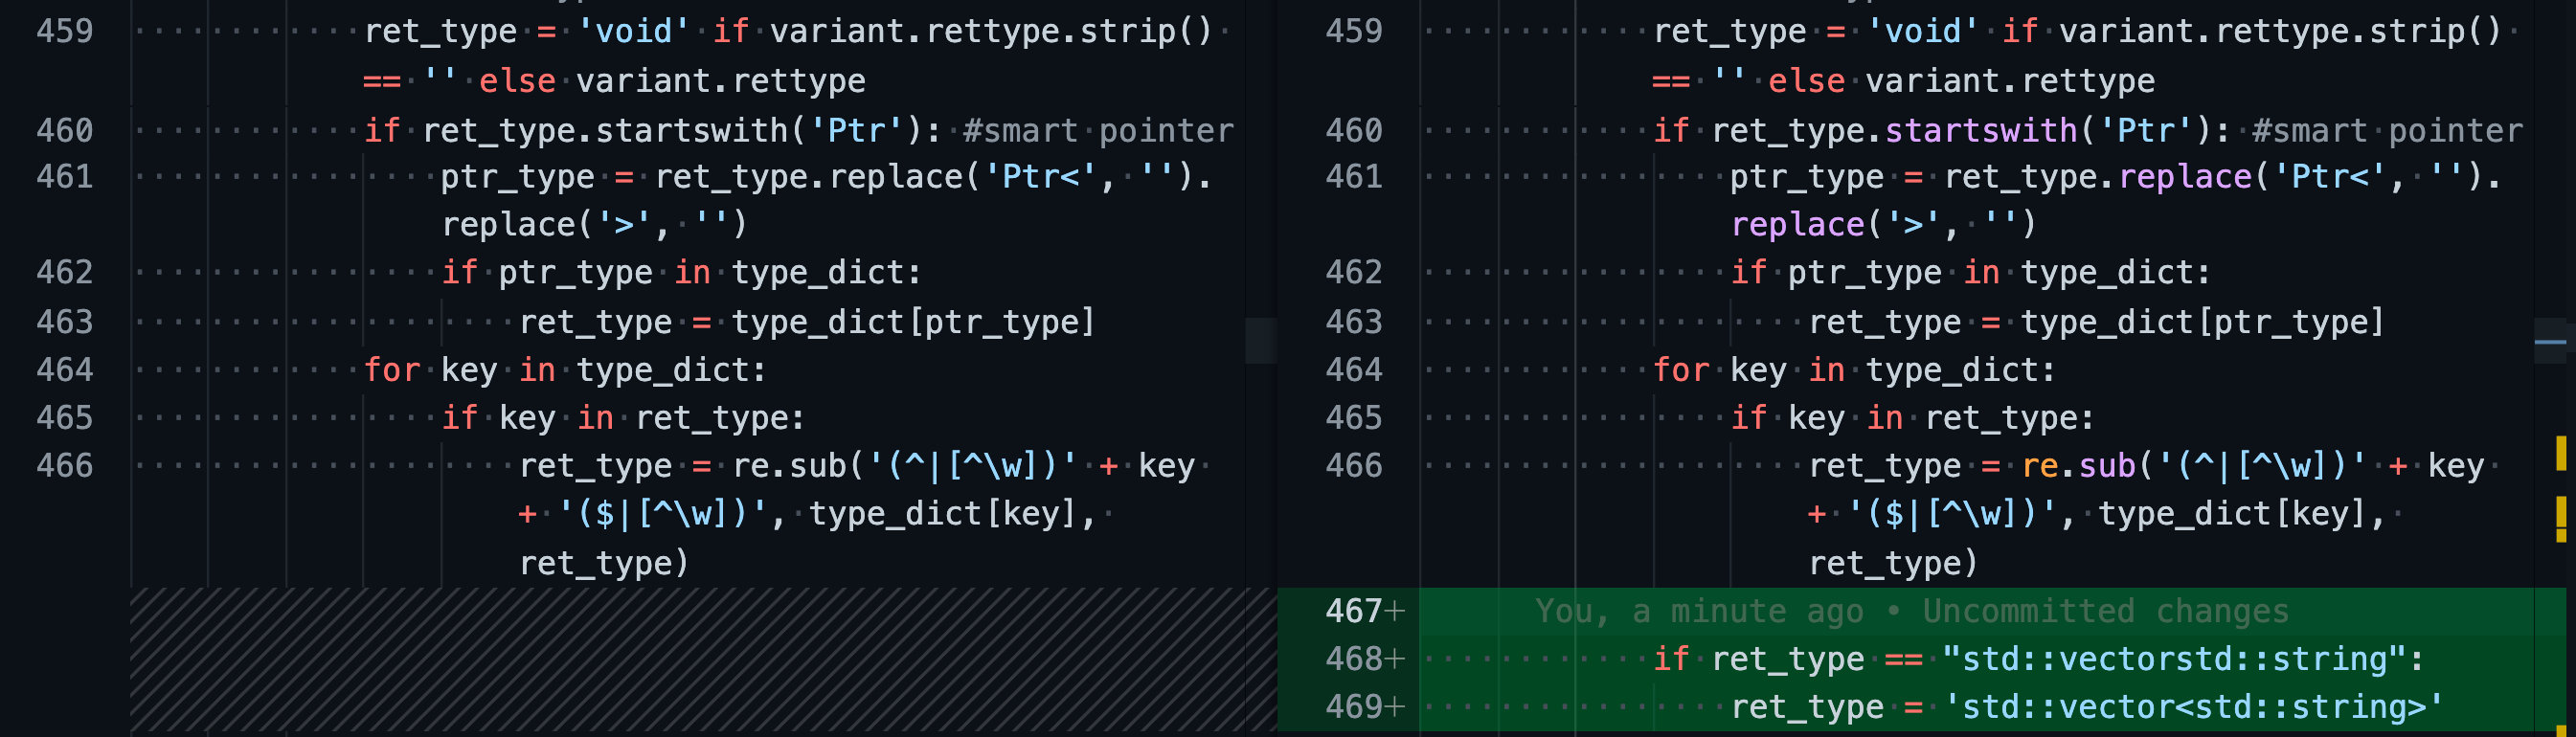Click the left pane's vertical scrollbar slider
The width and height of the screenshot is (2576, 737).
(x=1260, y=340)
